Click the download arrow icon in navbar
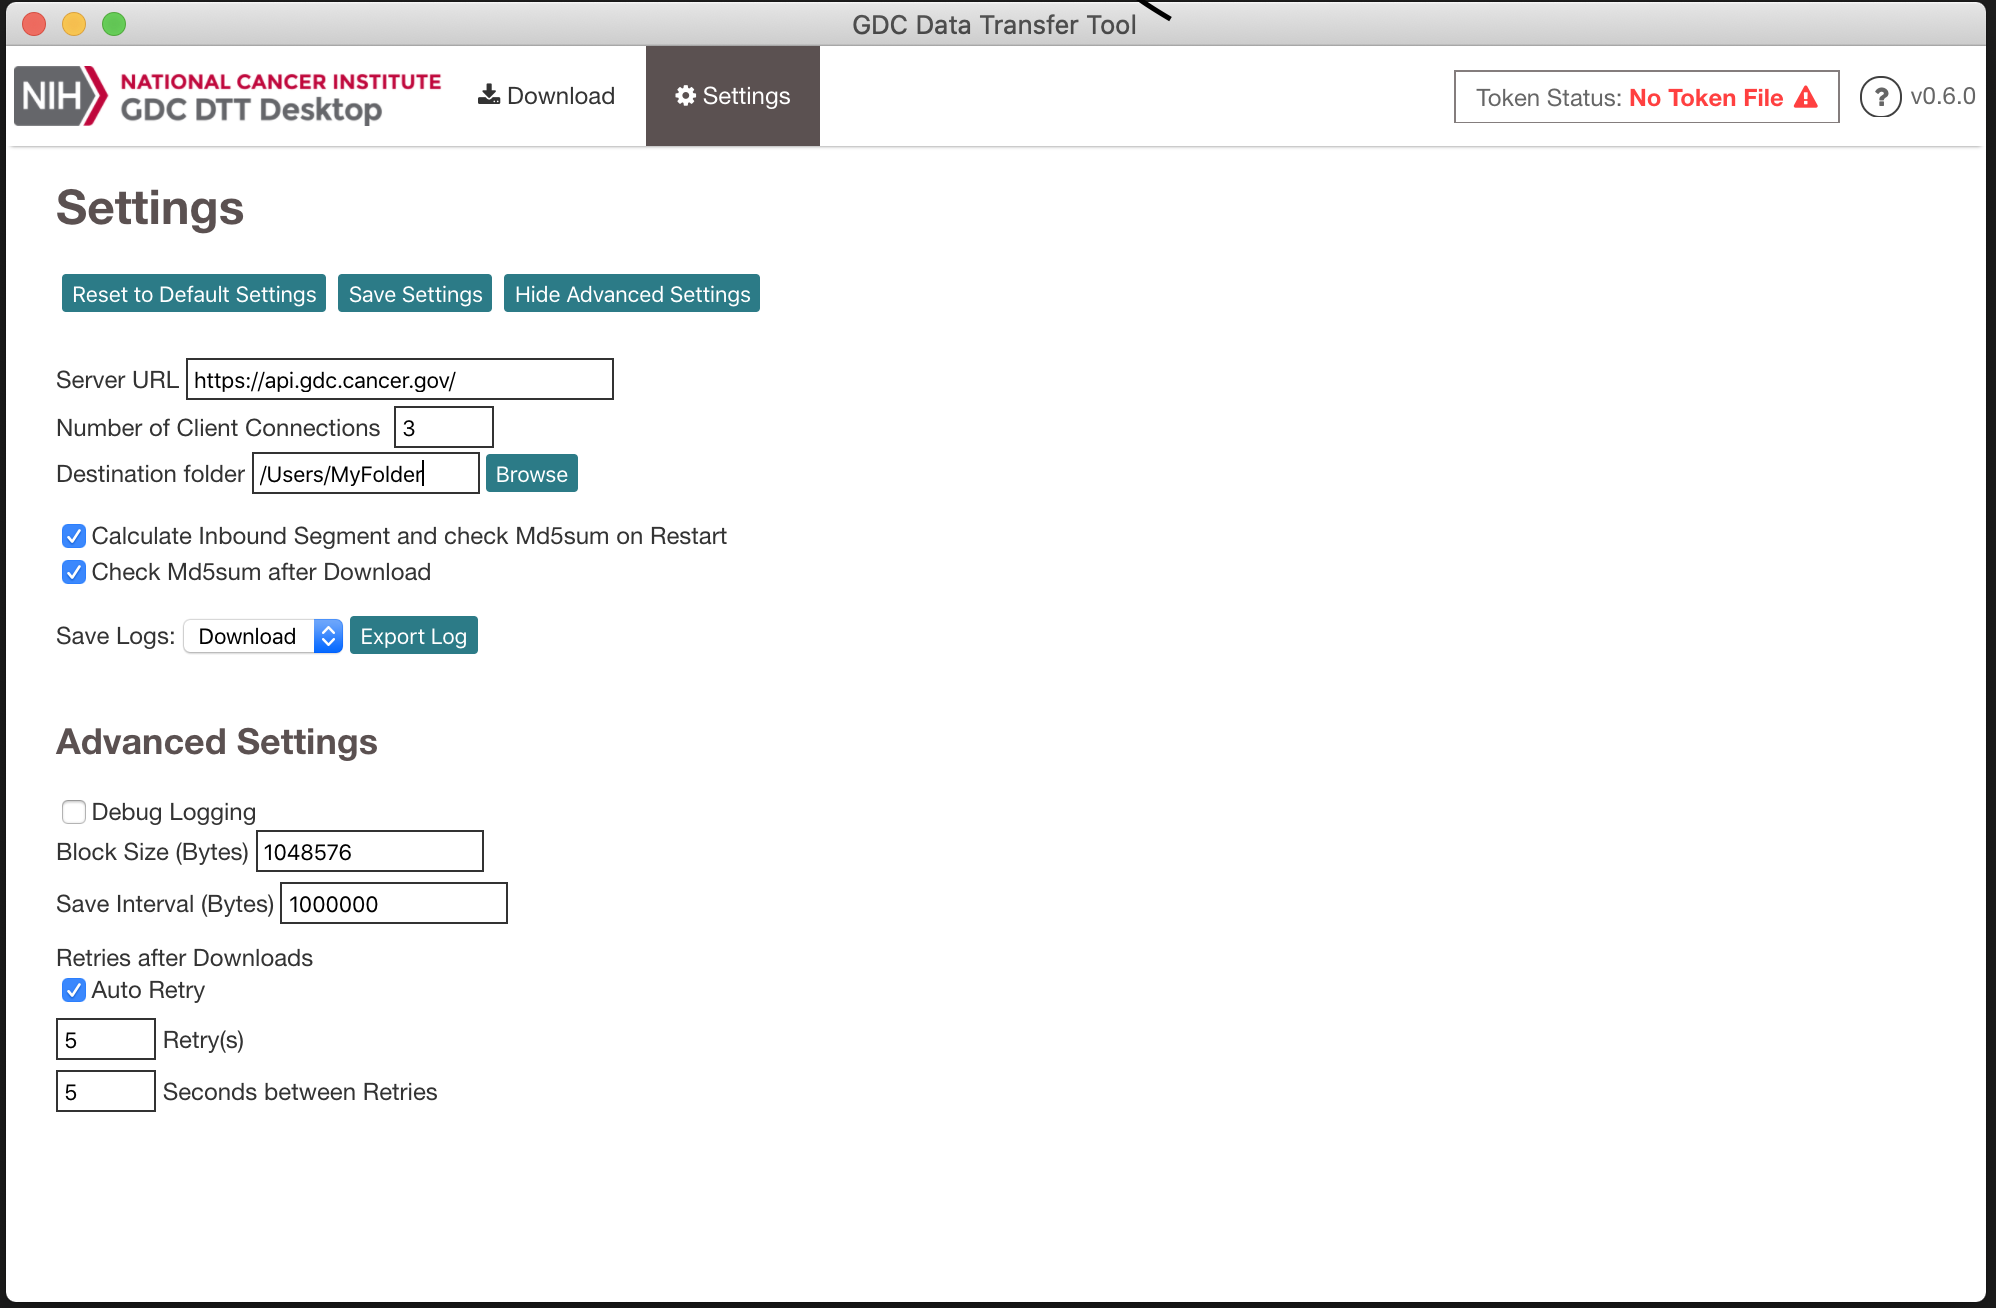This screenshot has width=1996, height=1308. pyautogui.click(x=488, y=95)
